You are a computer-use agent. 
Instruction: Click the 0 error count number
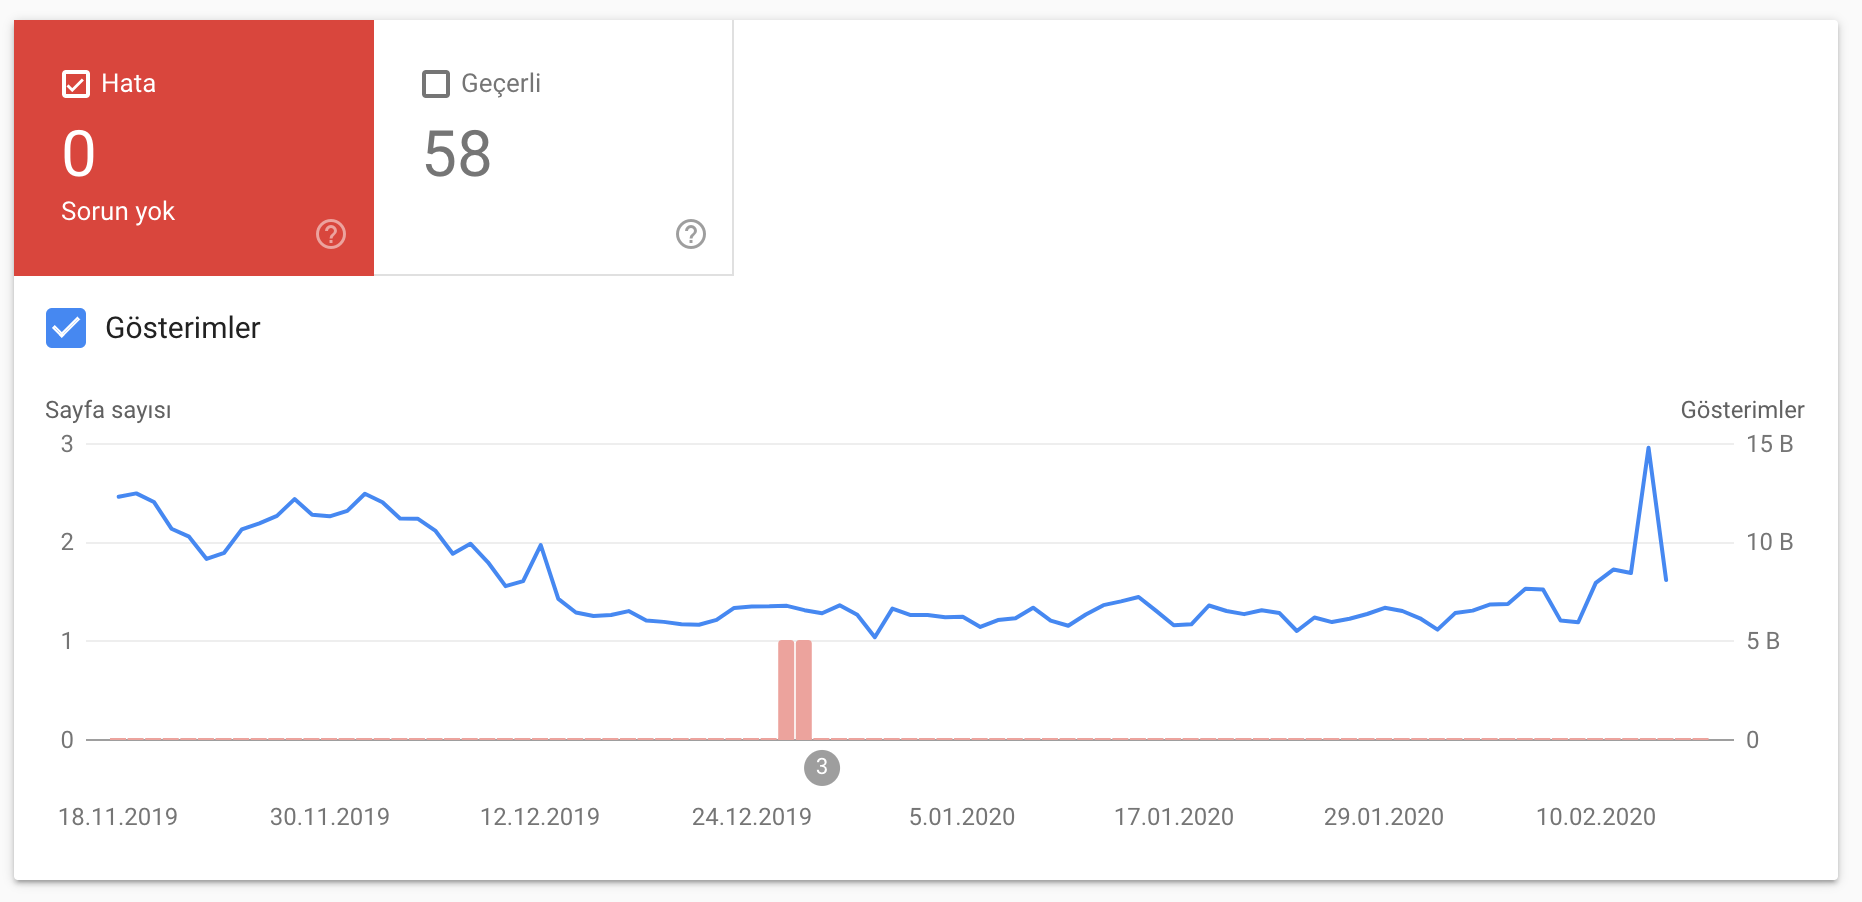79,154
